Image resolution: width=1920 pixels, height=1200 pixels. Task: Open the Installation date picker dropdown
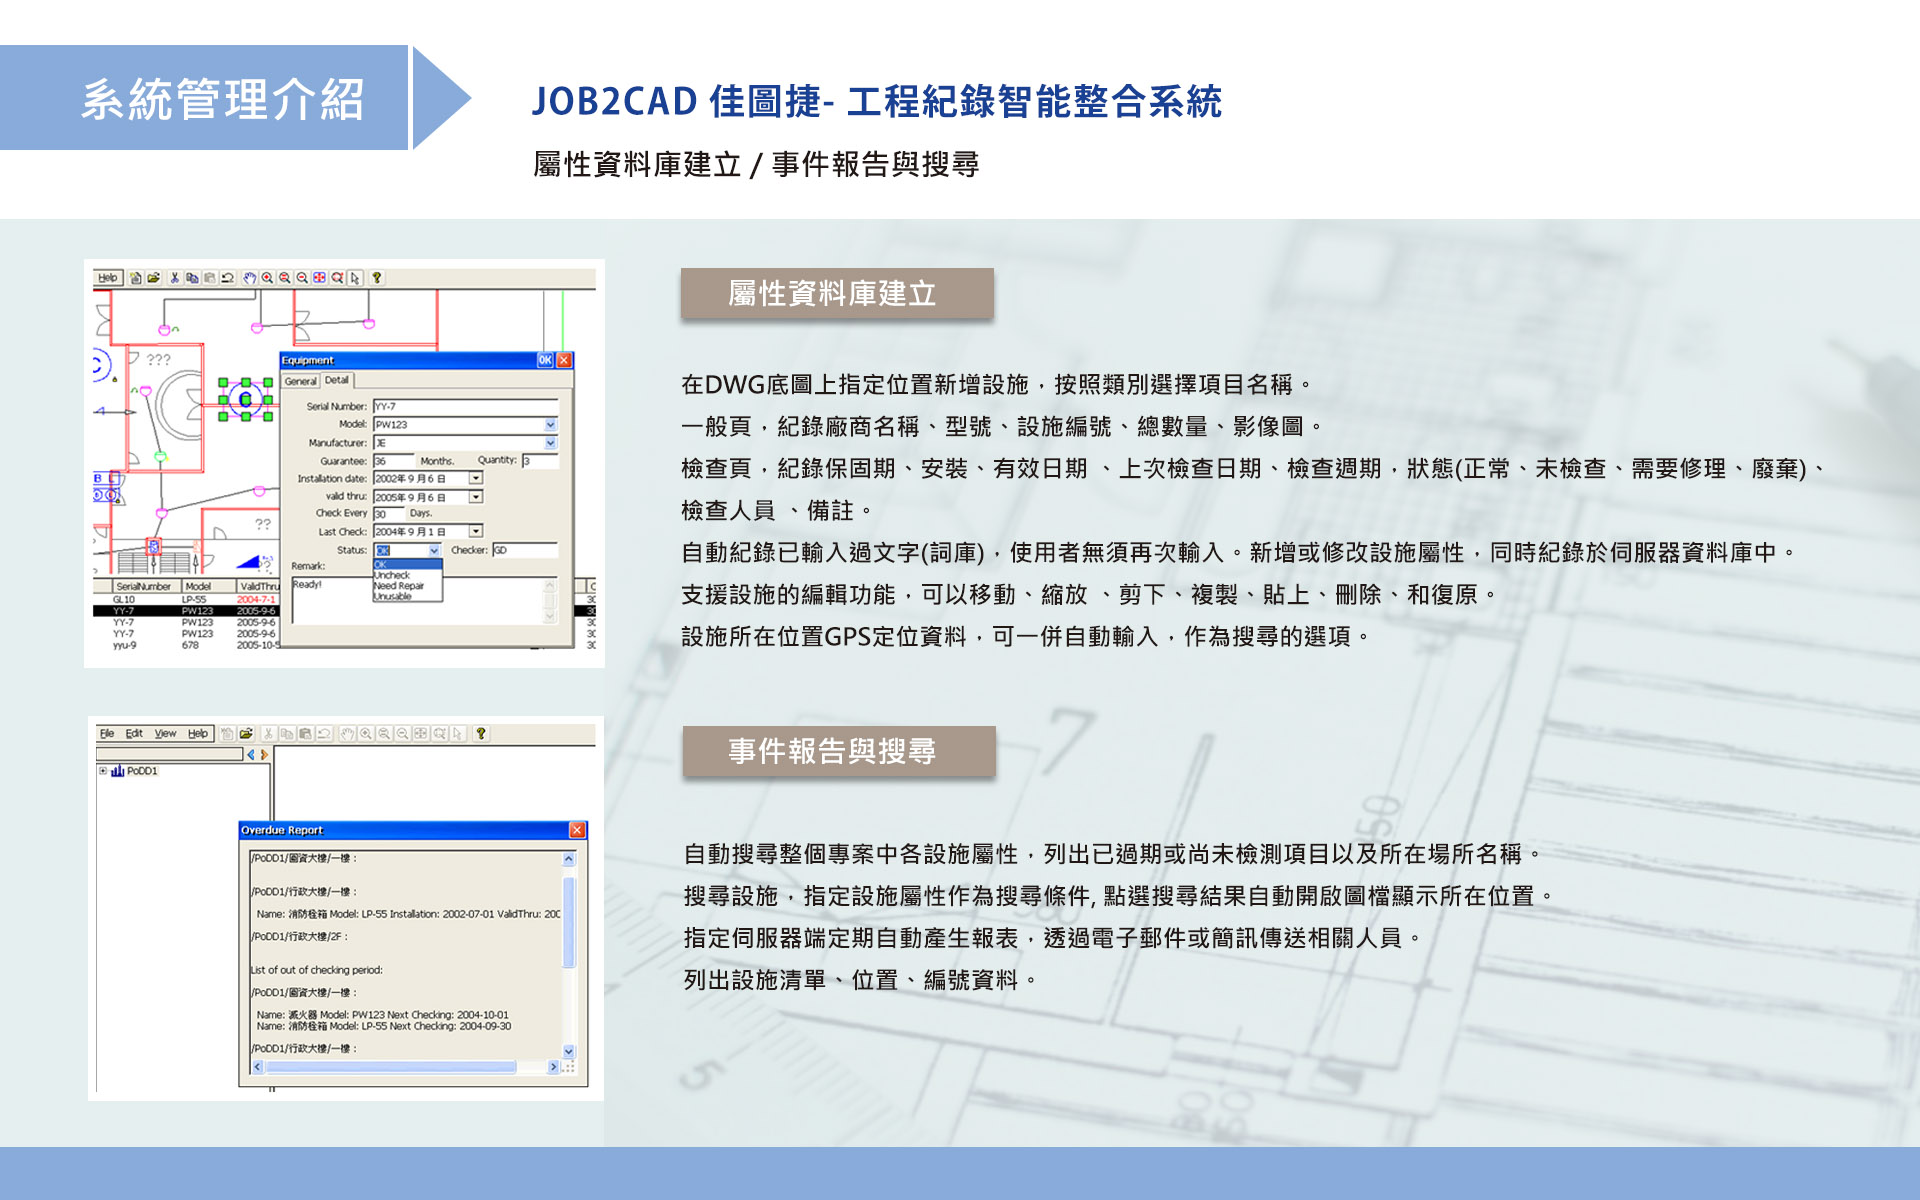[x=476, y=478]
